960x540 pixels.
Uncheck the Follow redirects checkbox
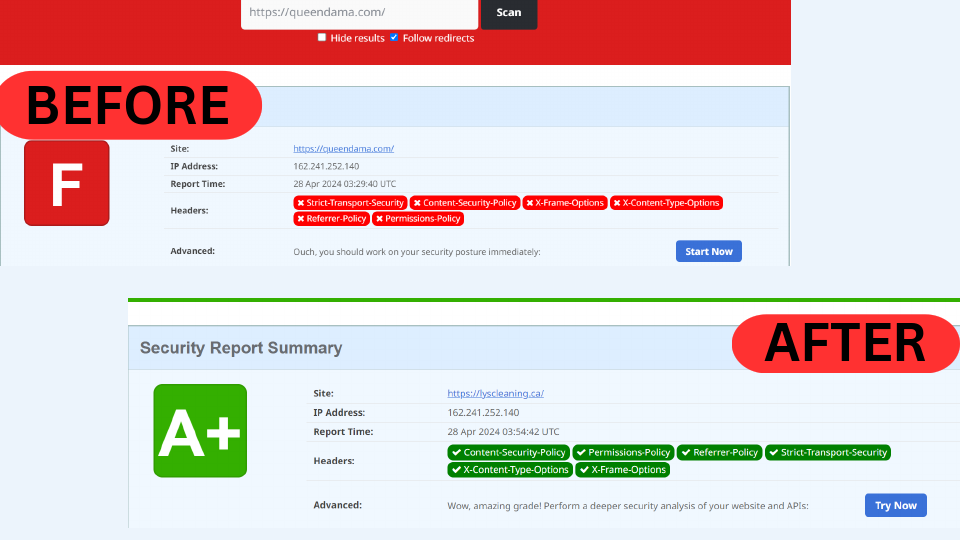click(394, 37)
